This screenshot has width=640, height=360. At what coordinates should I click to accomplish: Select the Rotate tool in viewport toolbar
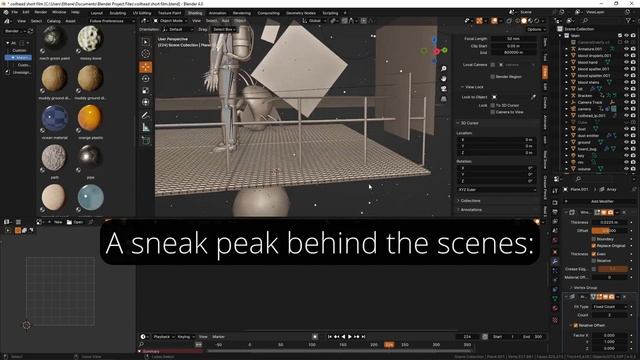pyautogui.click(x=146, y=79)
